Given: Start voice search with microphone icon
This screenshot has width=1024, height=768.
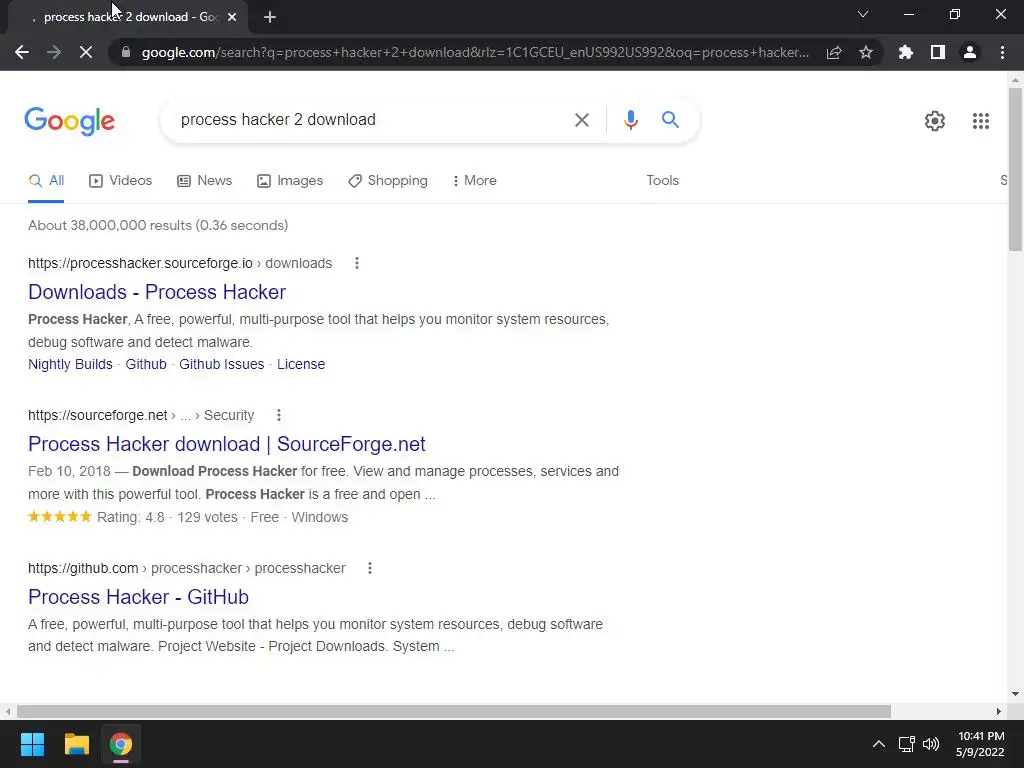Looking at the screenshot, I should point(630,120).
